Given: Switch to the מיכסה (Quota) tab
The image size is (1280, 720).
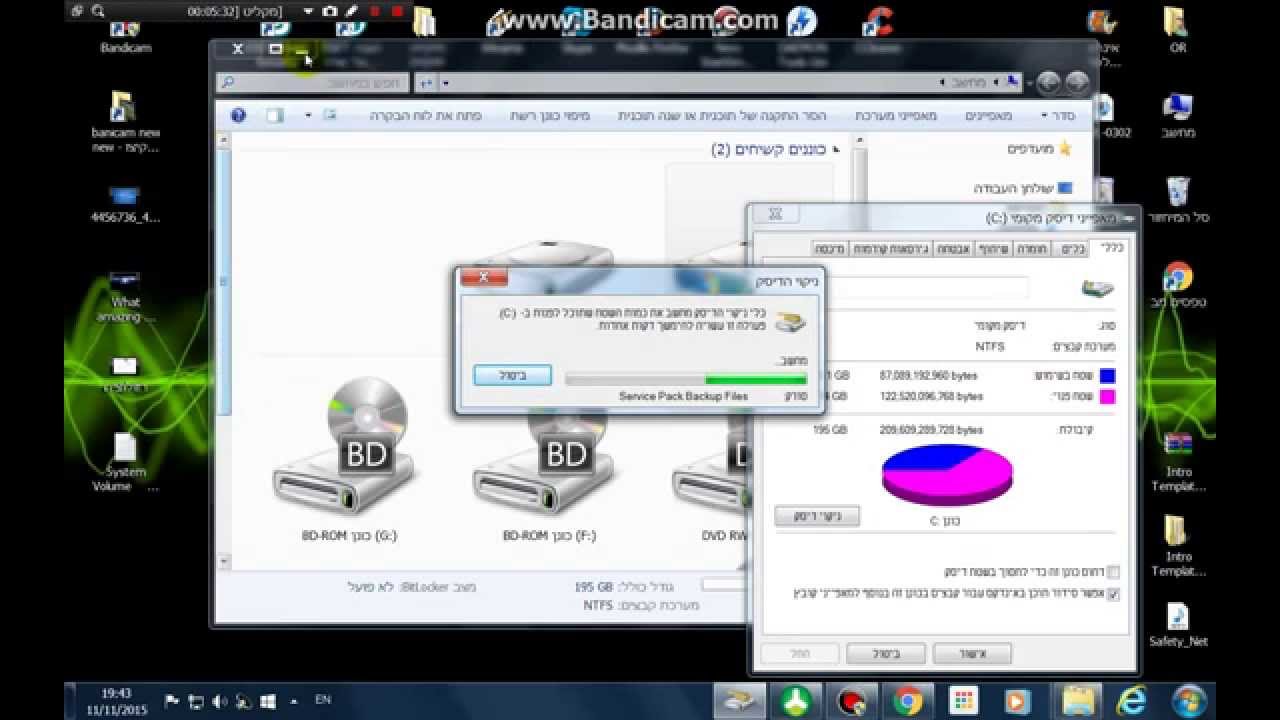Looking at the screenshot, I should [830, 249].
